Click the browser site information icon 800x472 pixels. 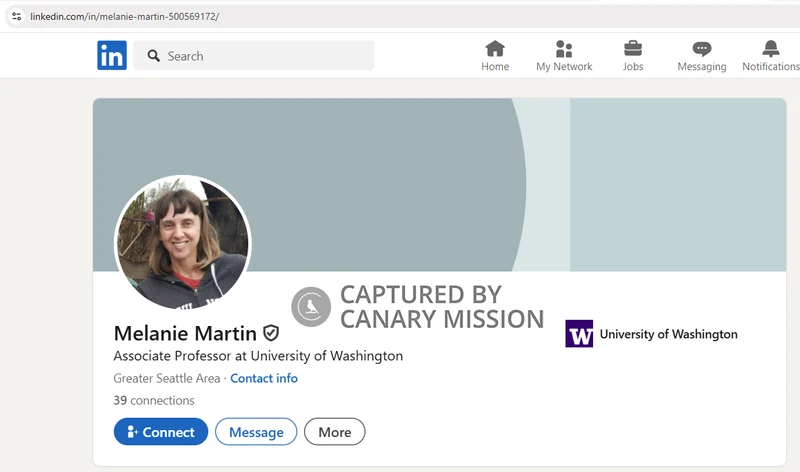pyautogui.click(x=16, y=16)
